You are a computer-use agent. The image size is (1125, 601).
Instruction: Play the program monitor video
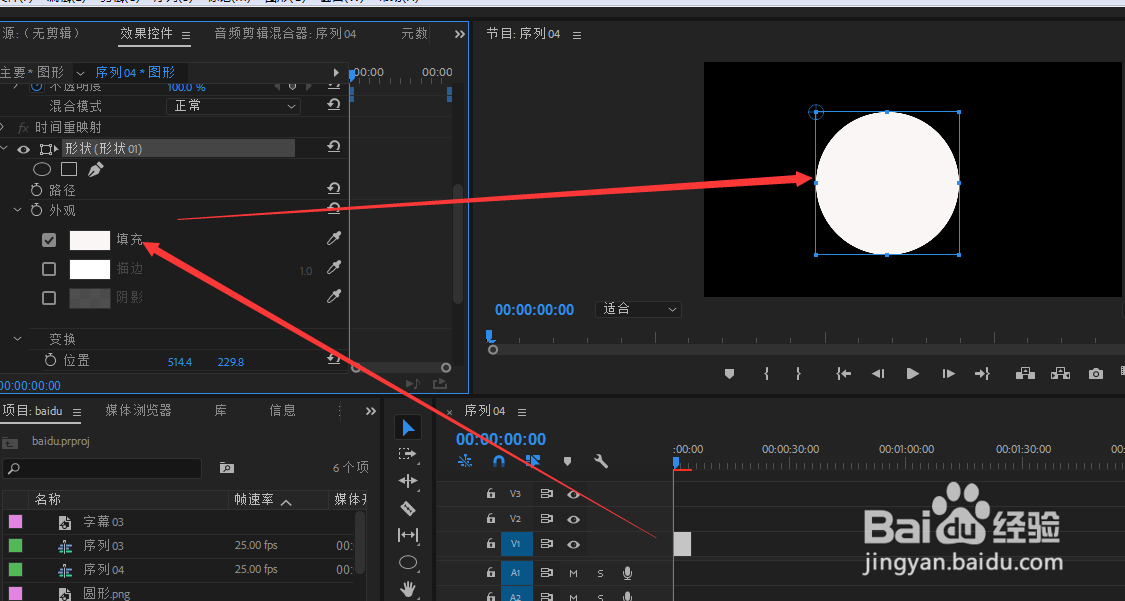pos(913,374)
